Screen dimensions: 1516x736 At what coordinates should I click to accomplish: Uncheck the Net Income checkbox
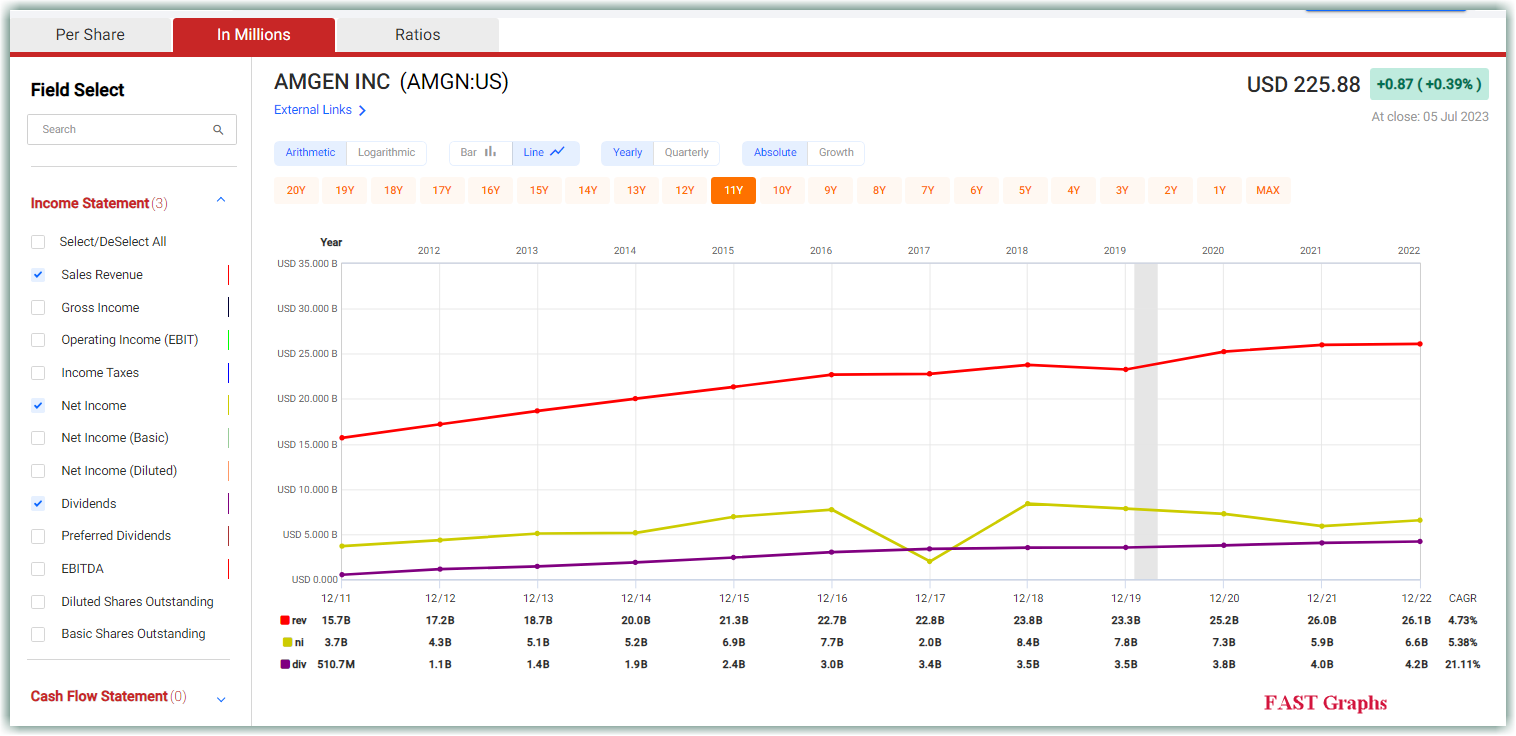pyautogui.click(x=38, y=406)
